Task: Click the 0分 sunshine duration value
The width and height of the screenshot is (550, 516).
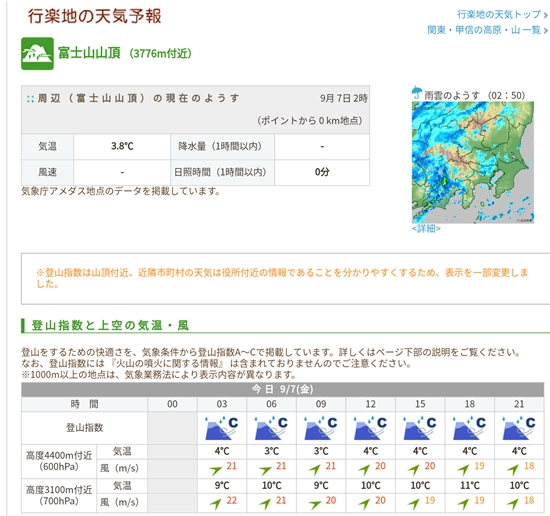Action: [322, 172]
